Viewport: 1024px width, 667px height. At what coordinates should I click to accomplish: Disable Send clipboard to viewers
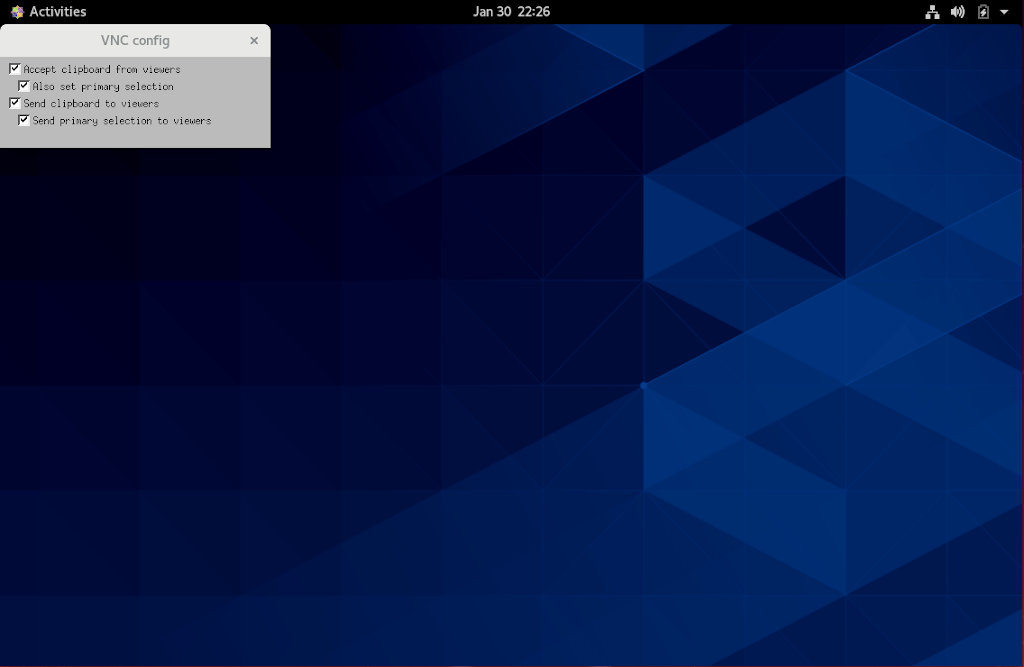(15, 103)
